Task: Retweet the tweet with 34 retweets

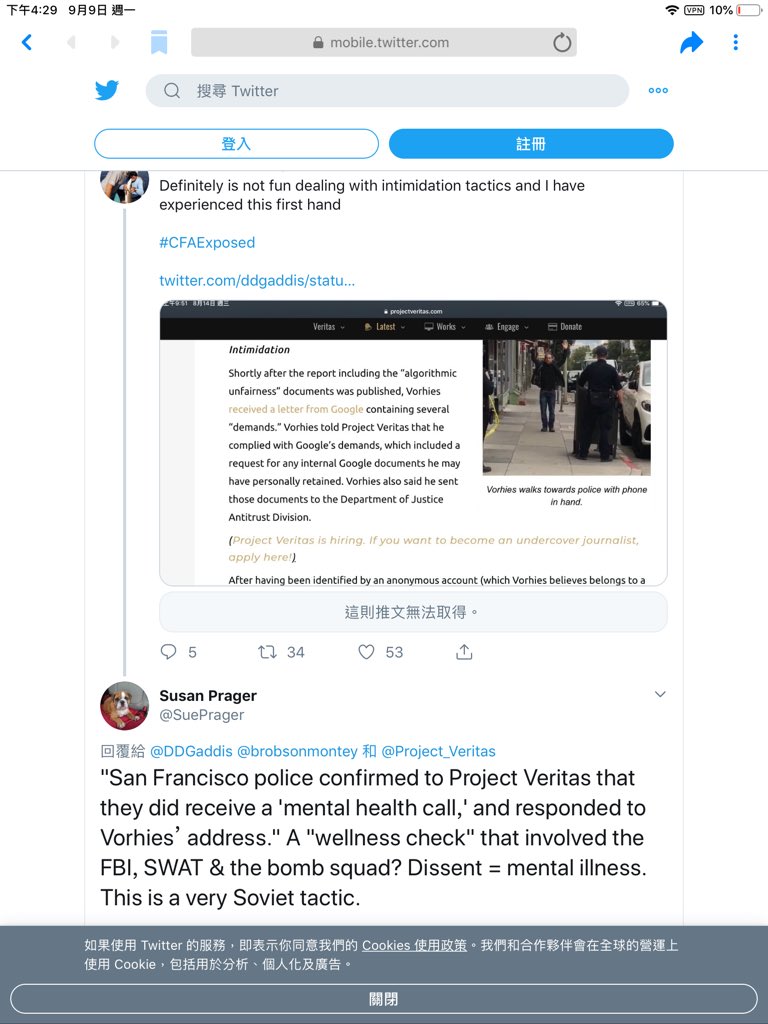Action: (x=267, y=651)
